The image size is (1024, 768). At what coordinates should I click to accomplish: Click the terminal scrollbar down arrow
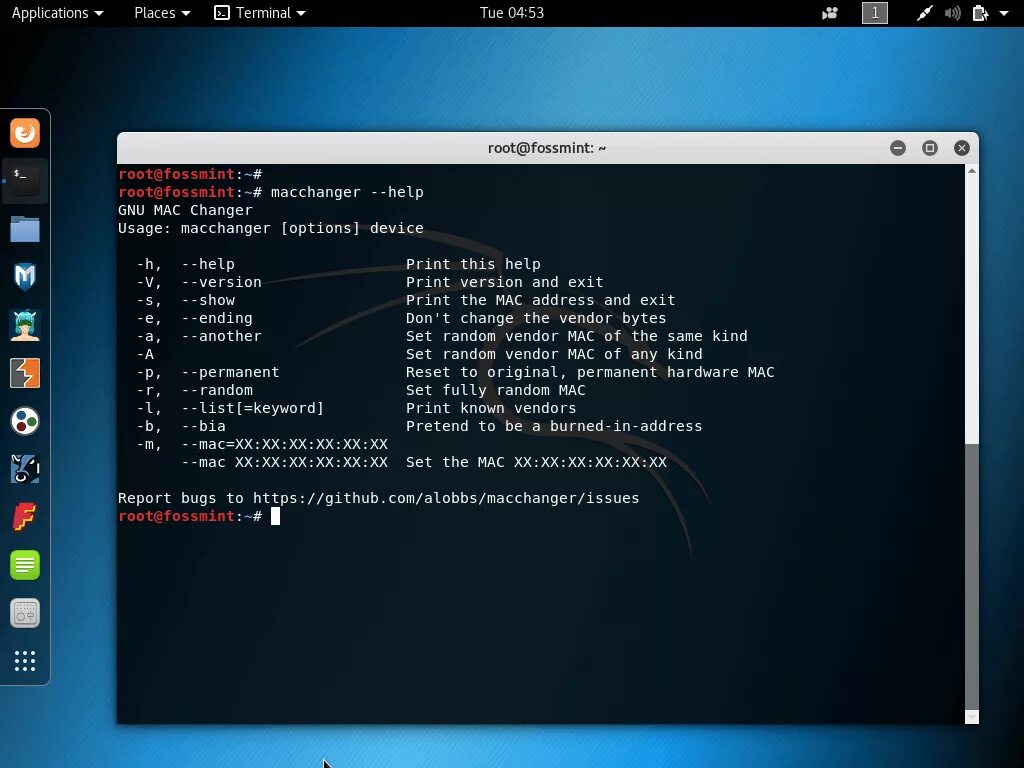coord(972,717)
